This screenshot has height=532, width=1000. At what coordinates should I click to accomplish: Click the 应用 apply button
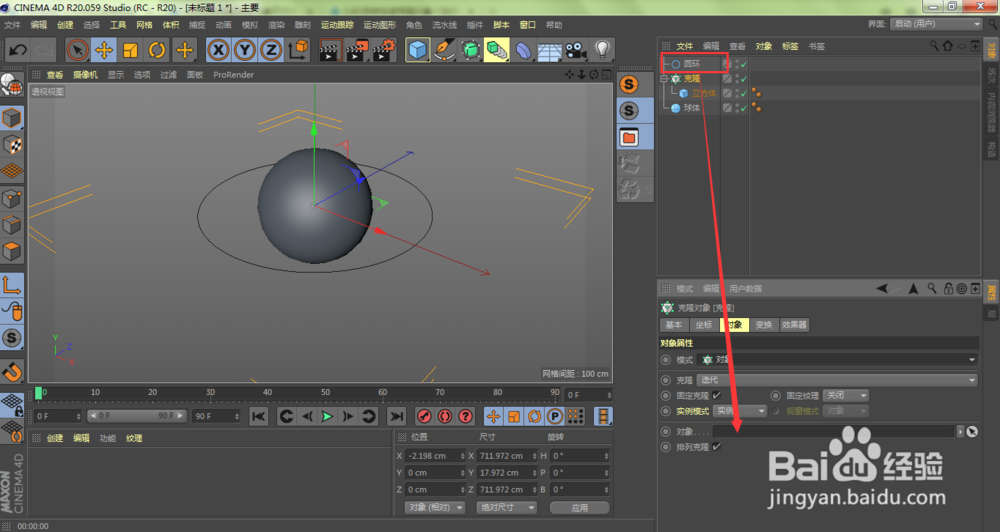(x=580, y=508)
